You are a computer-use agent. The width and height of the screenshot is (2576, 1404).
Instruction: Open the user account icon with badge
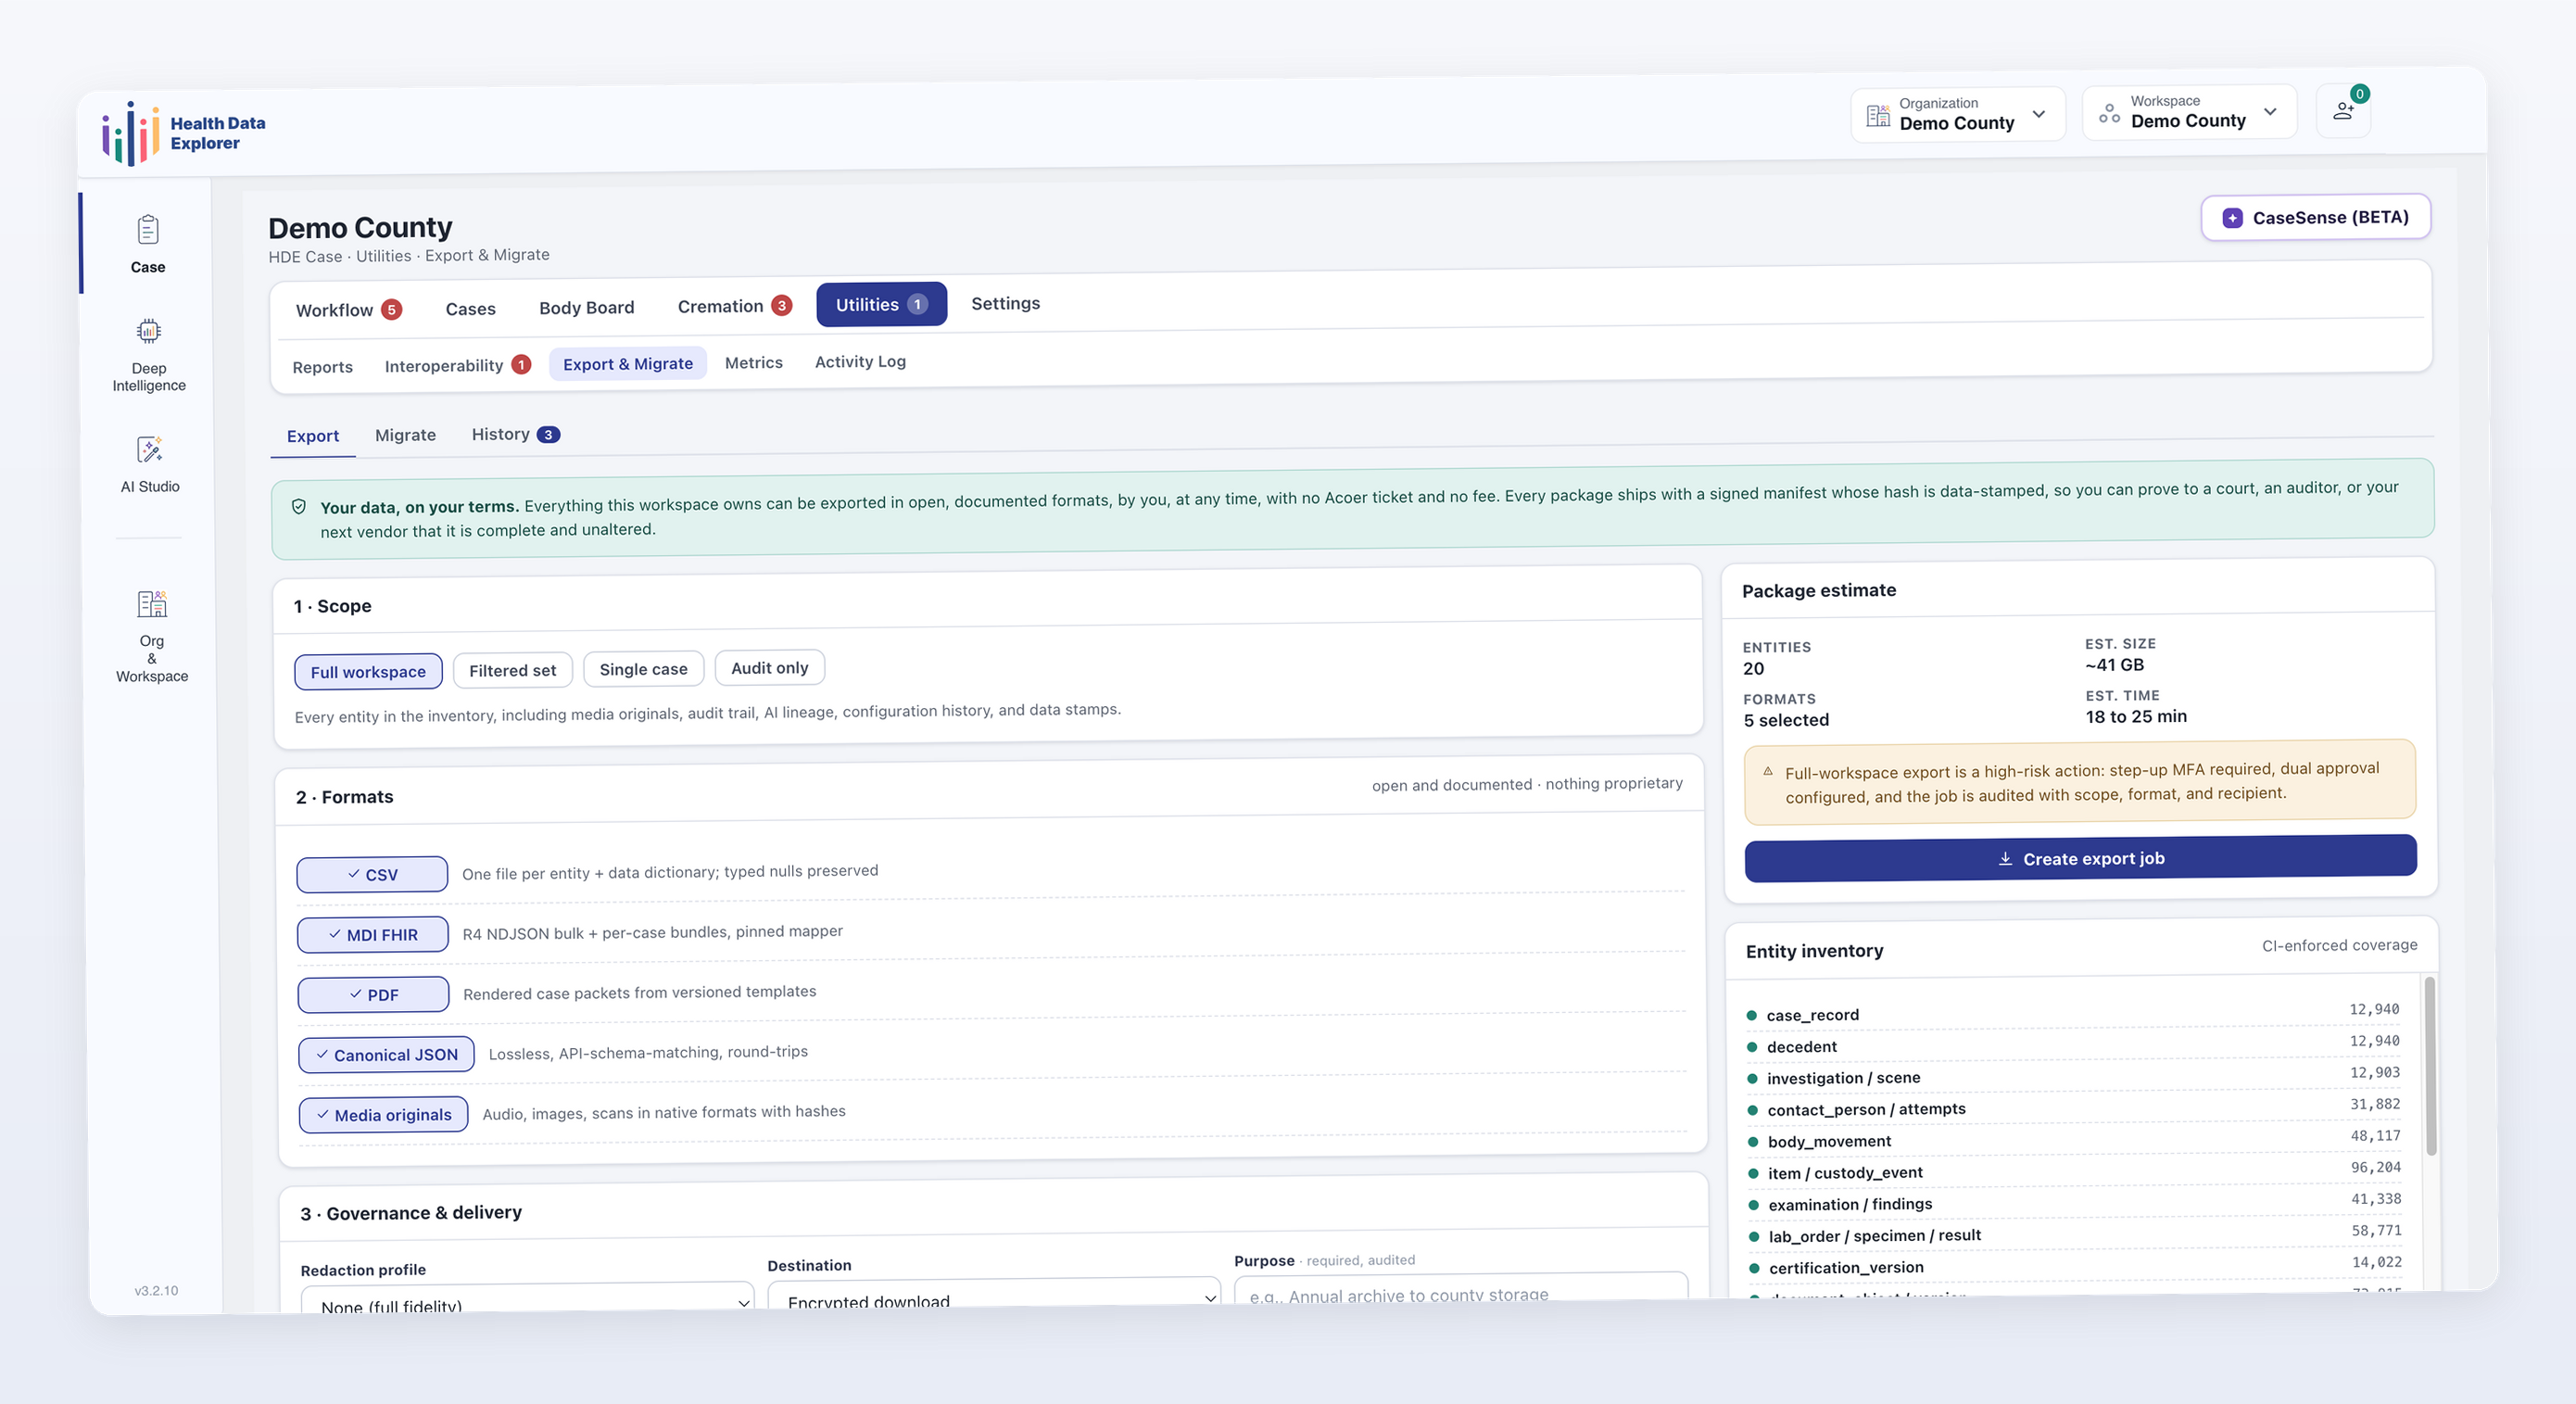click(2344, 110)
